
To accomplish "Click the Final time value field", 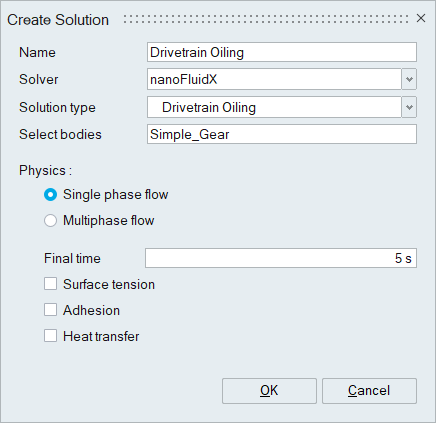I will (x=281, y=258).
